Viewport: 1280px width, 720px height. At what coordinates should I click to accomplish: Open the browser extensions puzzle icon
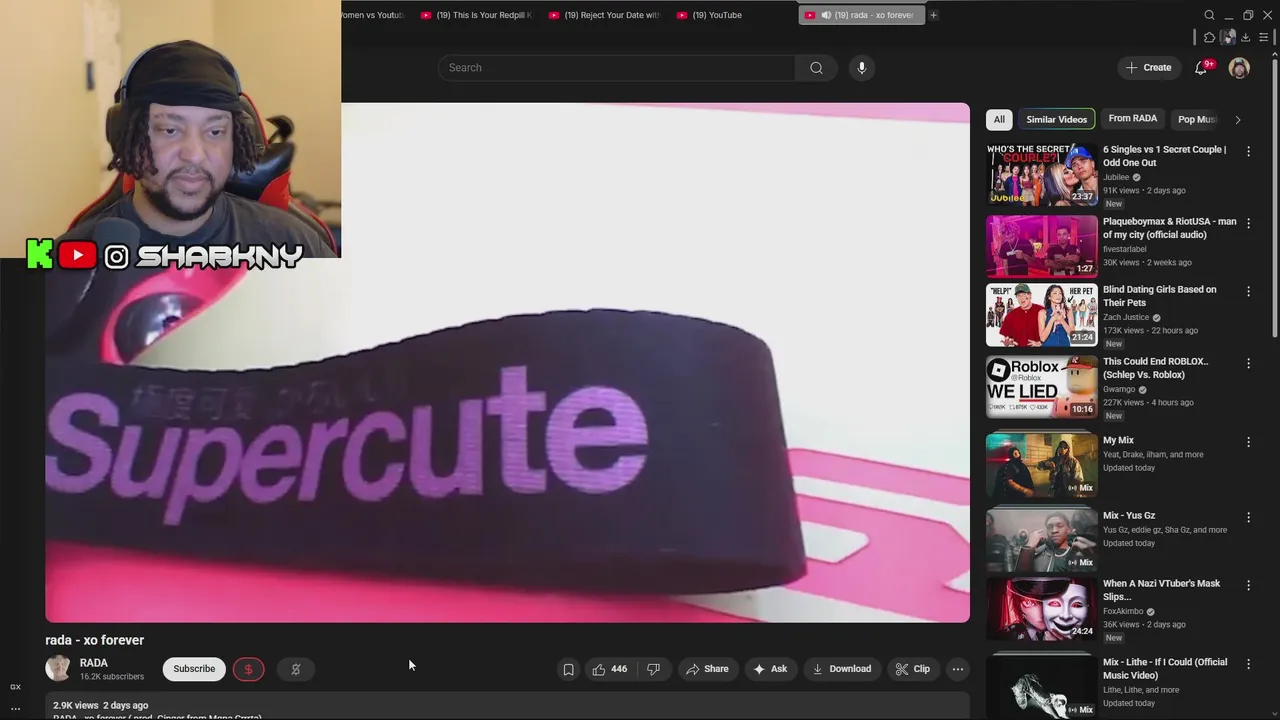1209,37
